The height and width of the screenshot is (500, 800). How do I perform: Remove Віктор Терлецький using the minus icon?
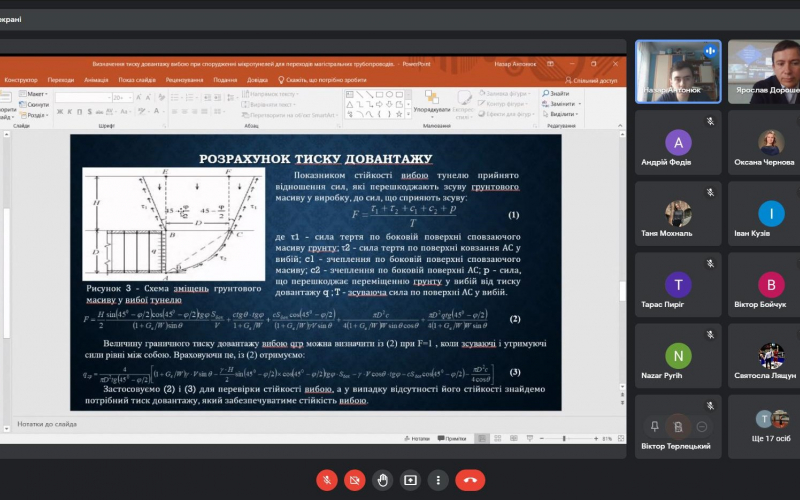702,427
